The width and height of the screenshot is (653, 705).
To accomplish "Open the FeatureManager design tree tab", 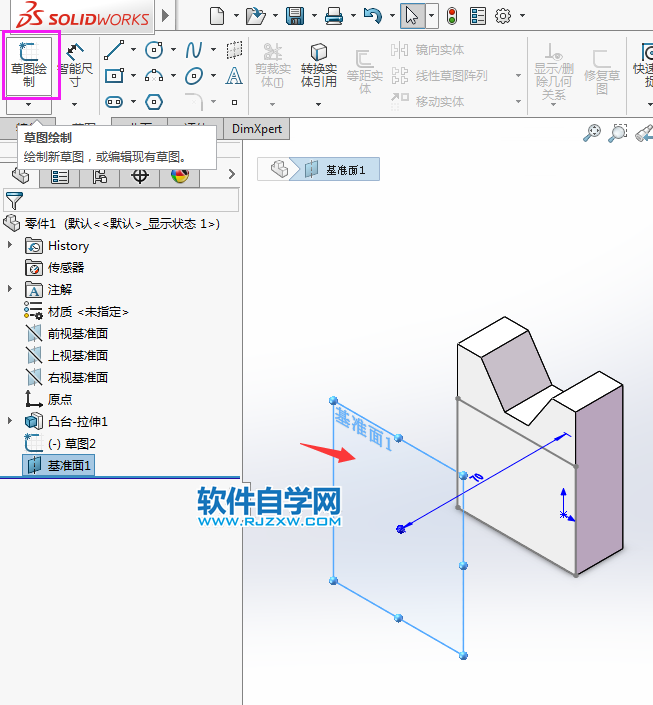I will (x=20, y=176).
